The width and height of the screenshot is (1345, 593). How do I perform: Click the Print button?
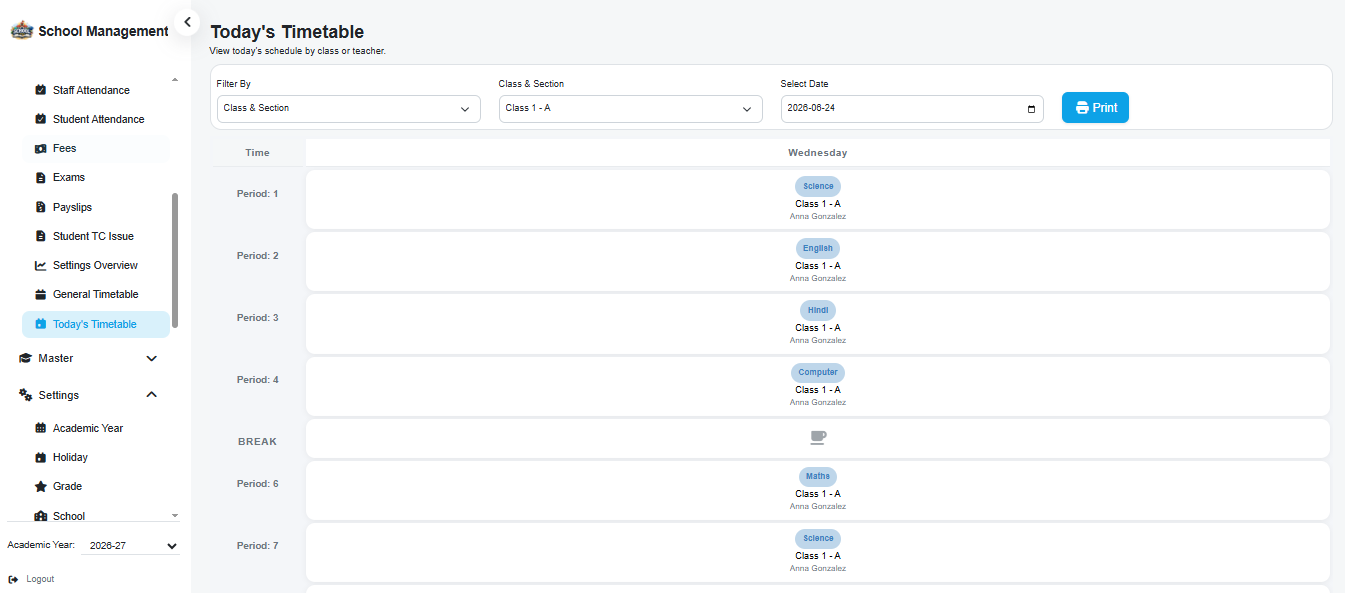(x=1095, y=108)
